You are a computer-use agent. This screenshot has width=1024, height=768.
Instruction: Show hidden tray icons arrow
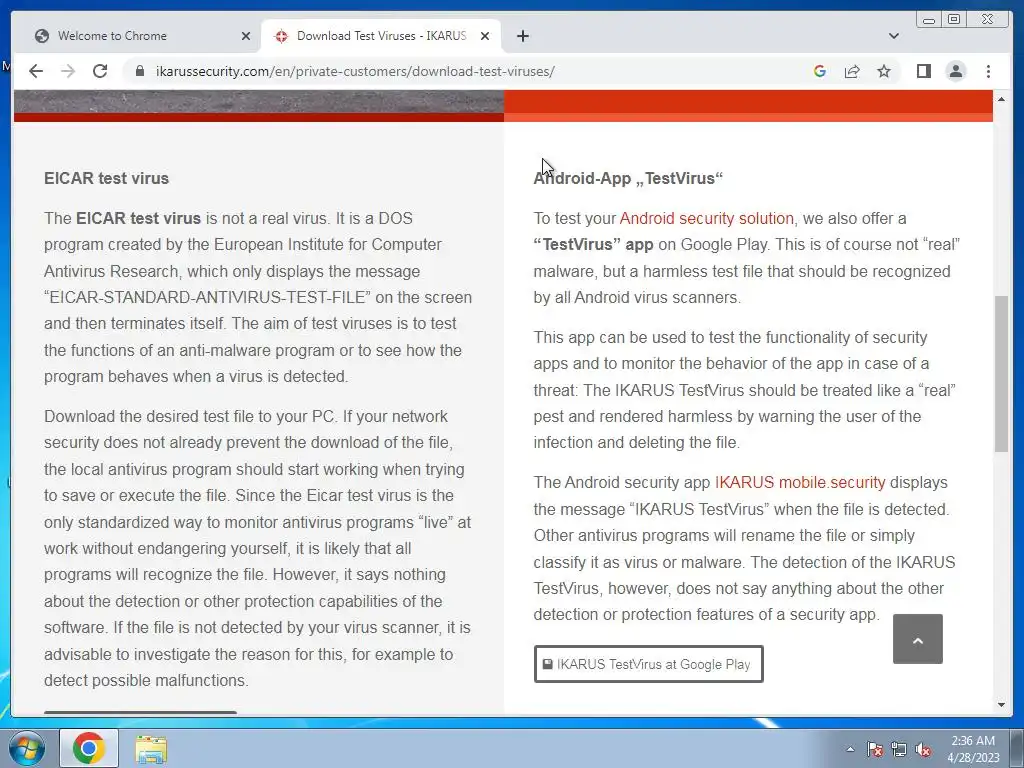coord(850,749)
